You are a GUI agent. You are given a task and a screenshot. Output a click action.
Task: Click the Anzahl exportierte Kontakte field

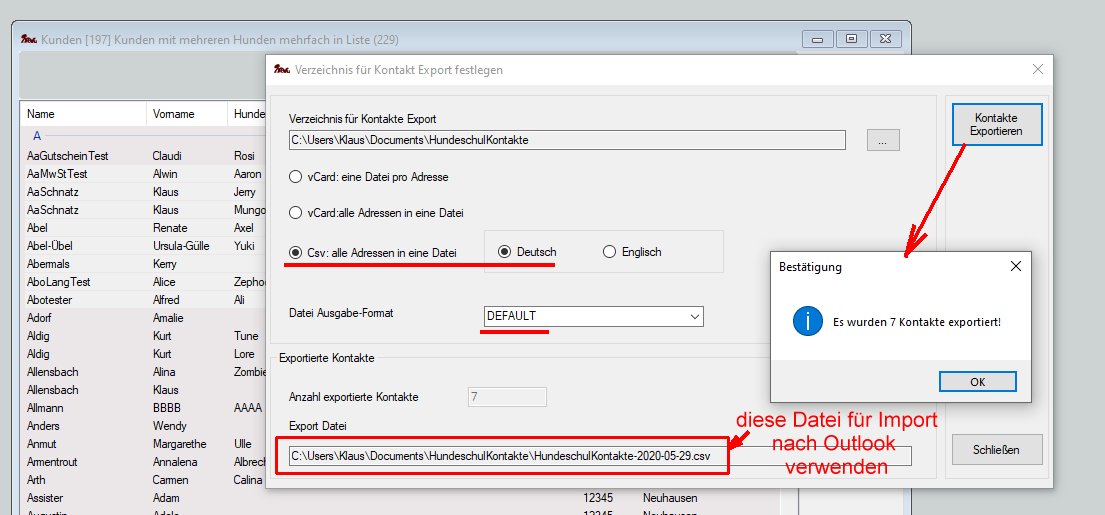[507, 397]
